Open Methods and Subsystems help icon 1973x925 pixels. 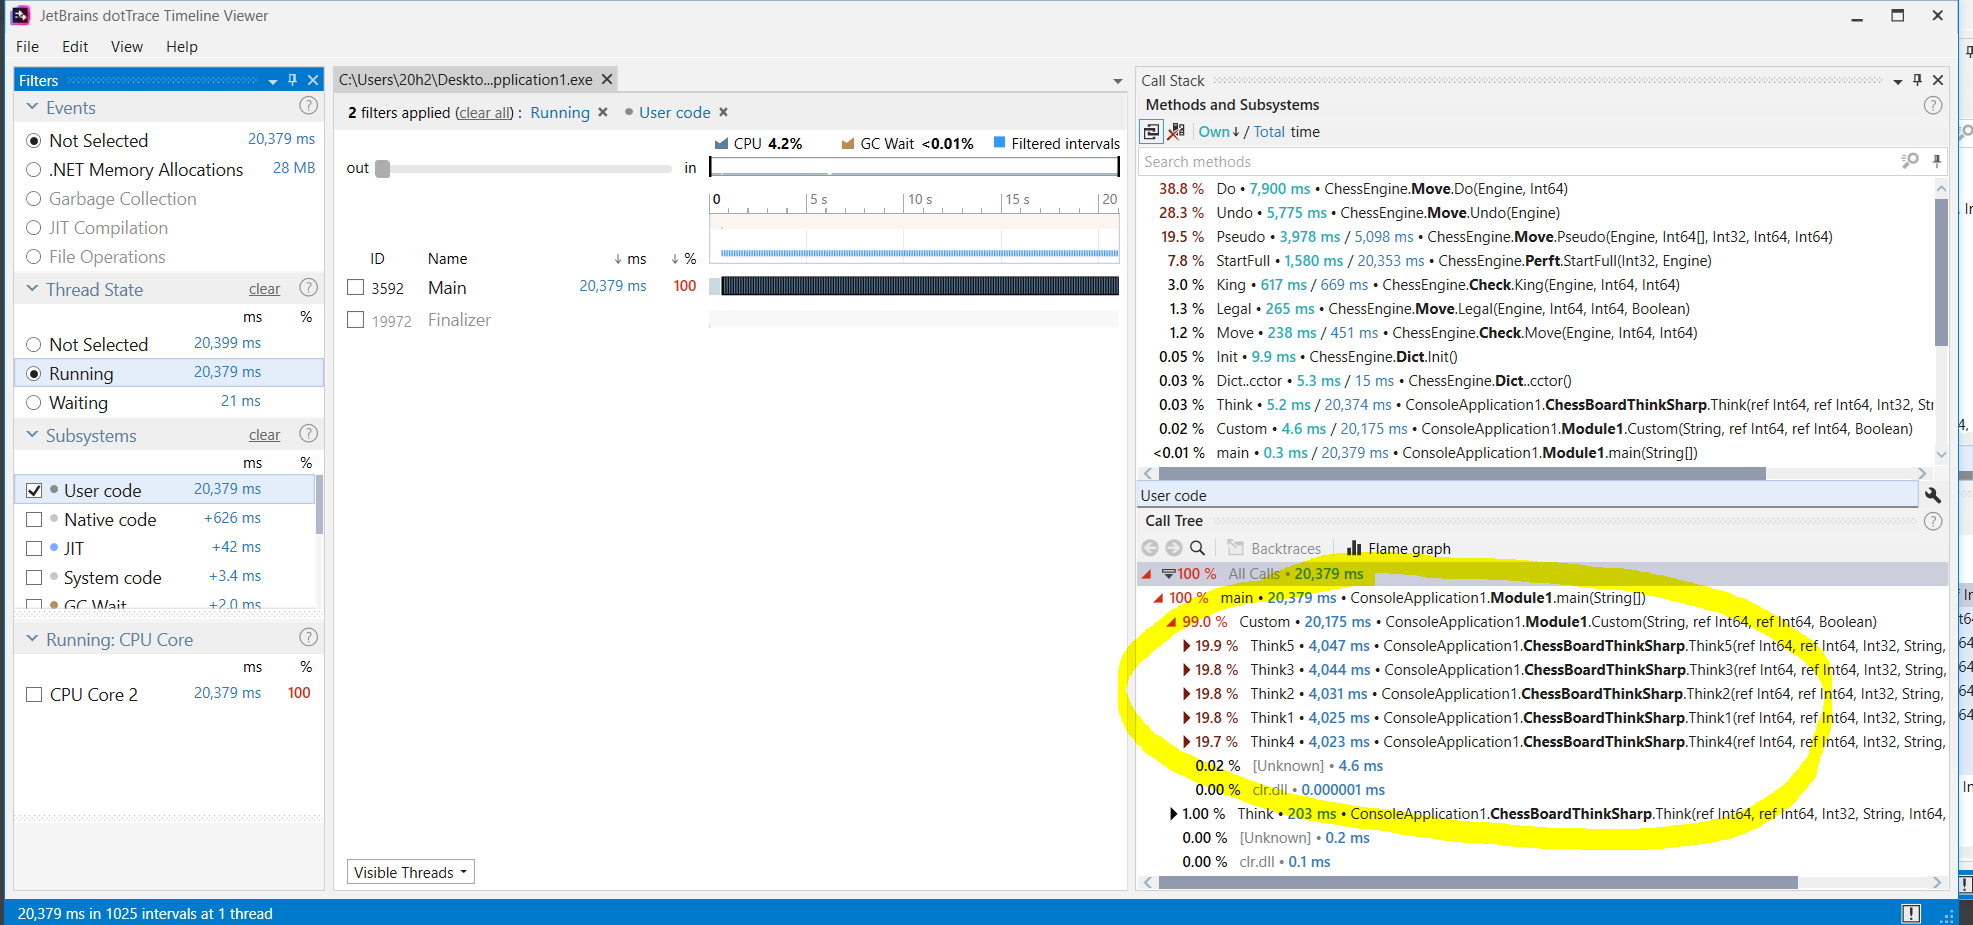(x=1933, y=105)
